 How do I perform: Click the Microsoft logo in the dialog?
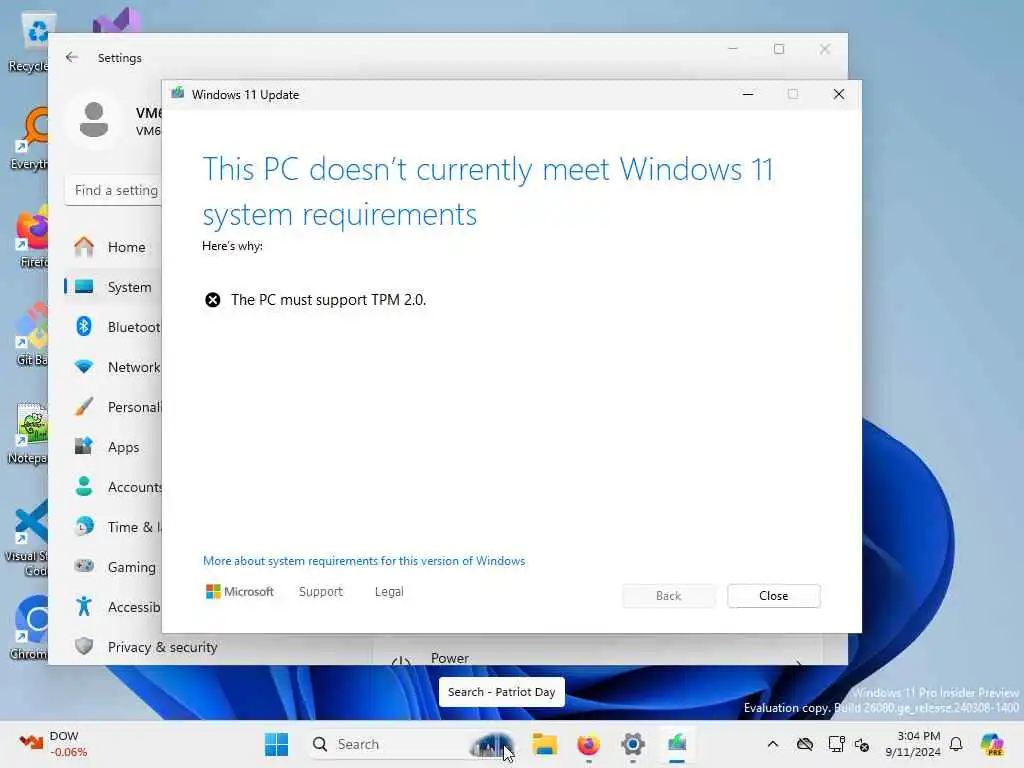click(x=240, y=592)
